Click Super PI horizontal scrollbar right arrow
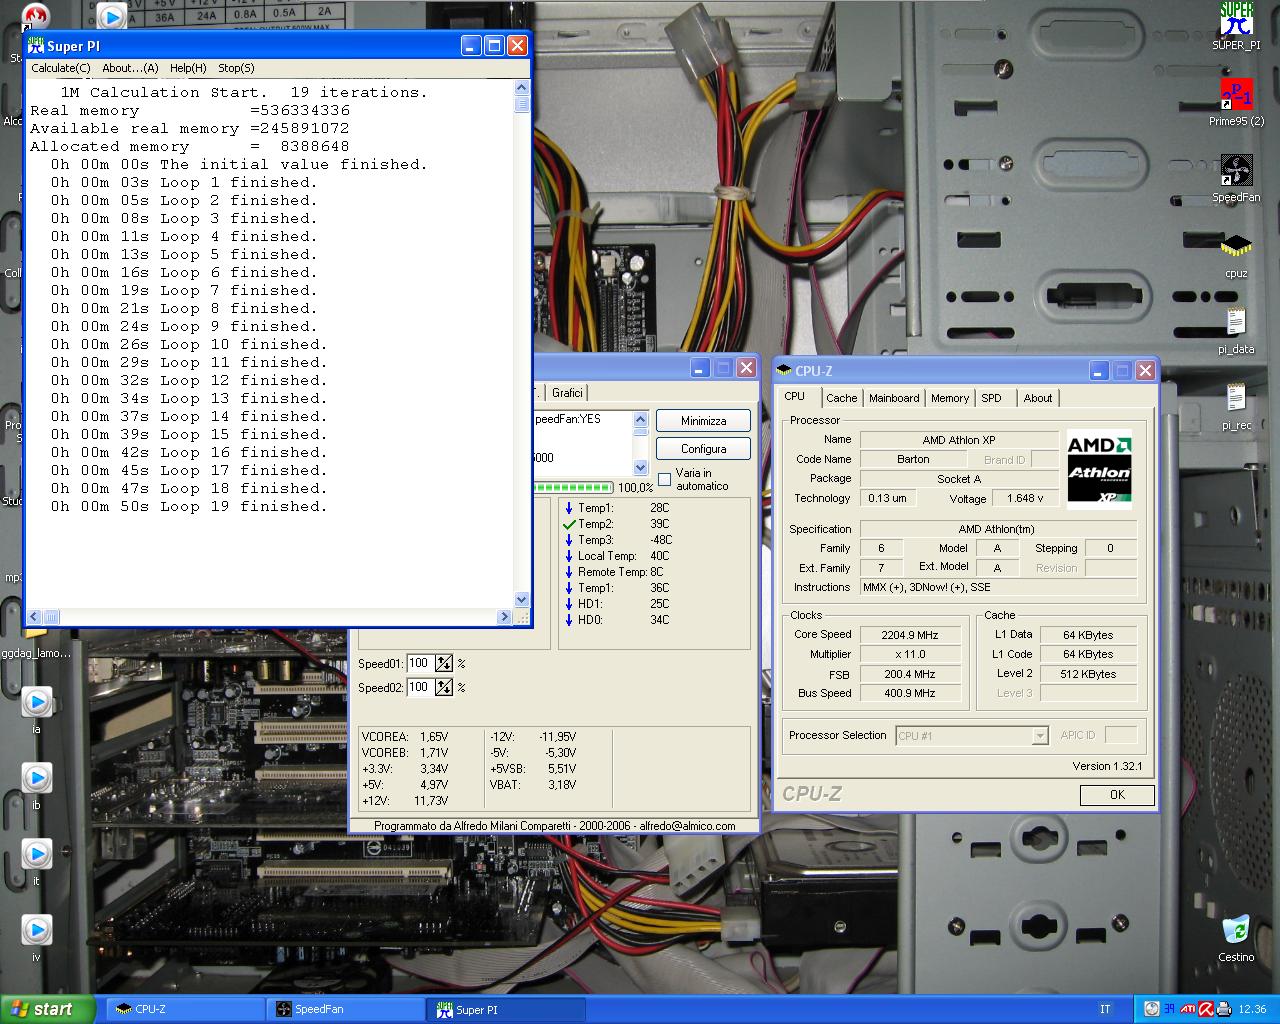 tap(505, 617)
